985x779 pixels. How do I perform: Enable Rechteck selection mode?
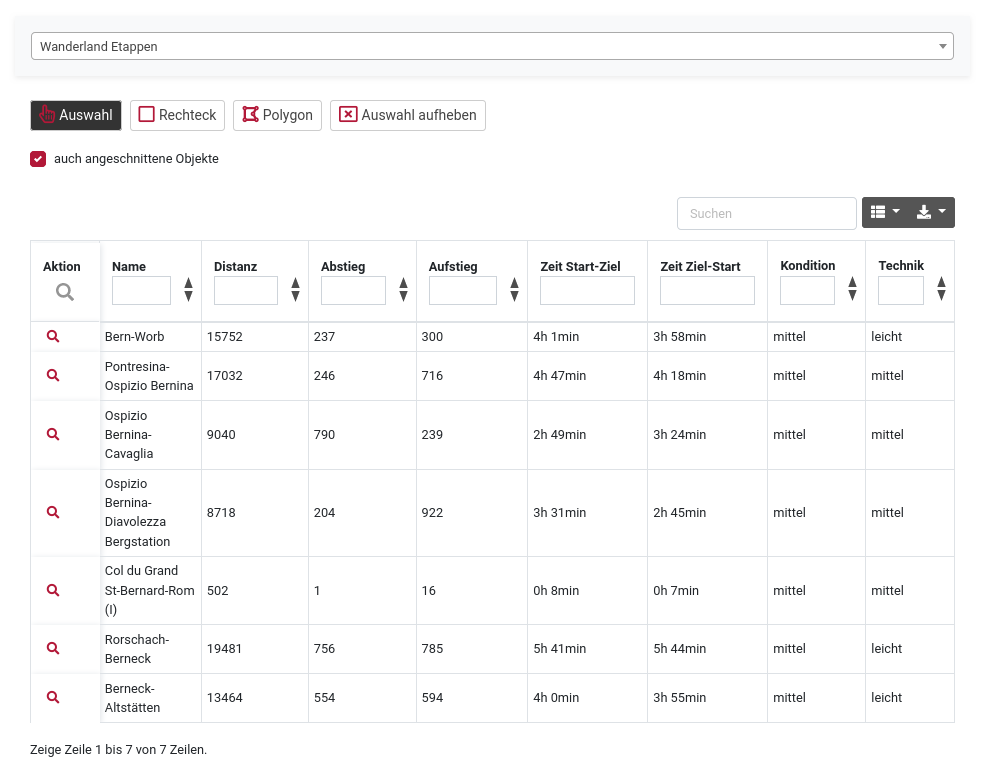(x=177, y=115)
